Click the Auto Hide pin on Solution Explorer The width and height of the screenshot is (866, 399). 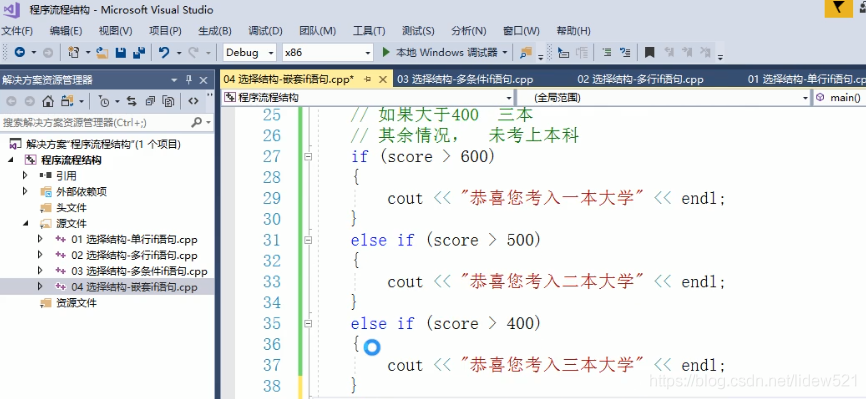click(188, 80)
